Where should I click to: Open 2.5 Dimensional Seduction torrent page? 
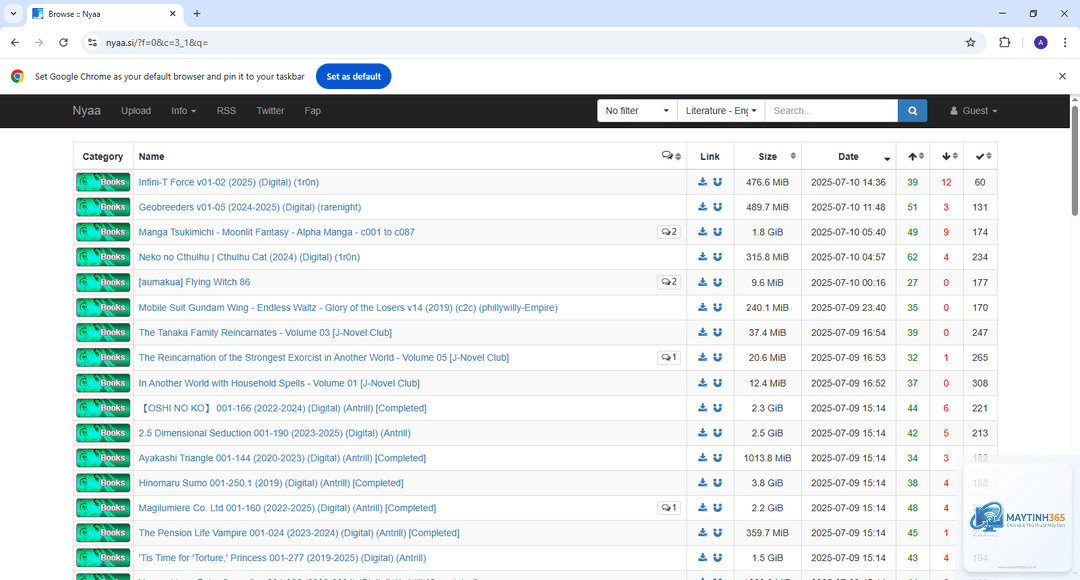coord(274,433)
